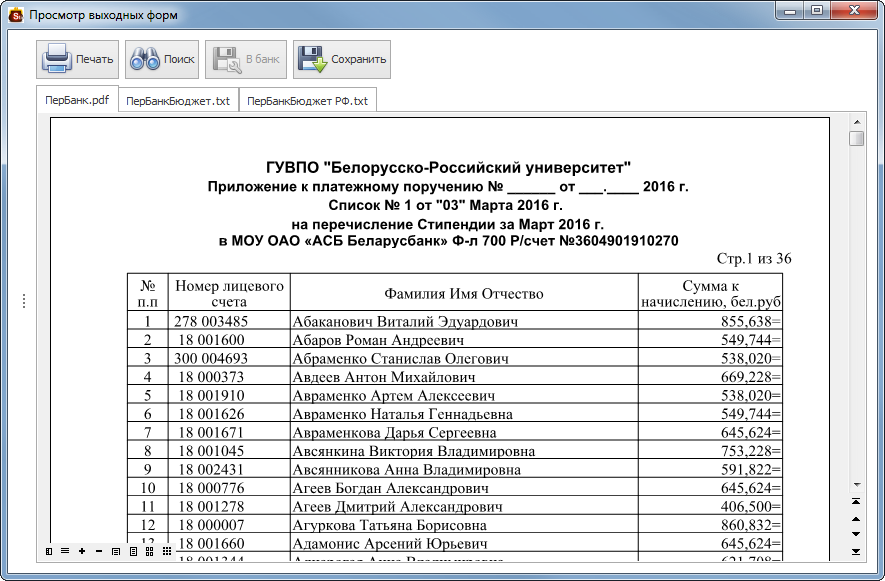885x581 pixels.
Task: Click the account number 18 000373
Action: pos(211,377)
